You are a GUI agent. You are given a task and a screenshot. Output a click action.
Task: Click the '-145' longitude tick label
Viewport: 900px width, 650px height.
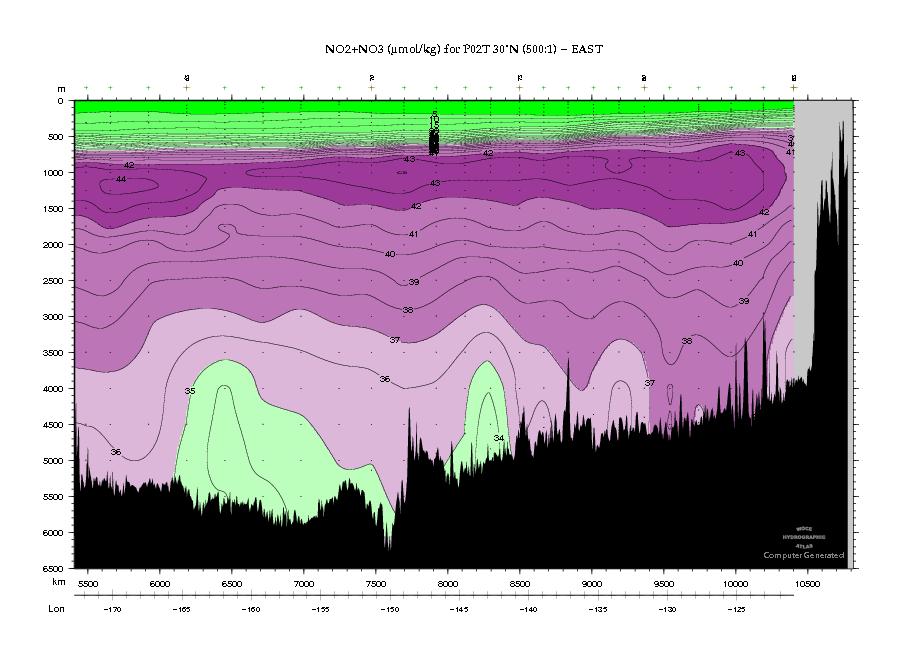[x=459, y=609]
